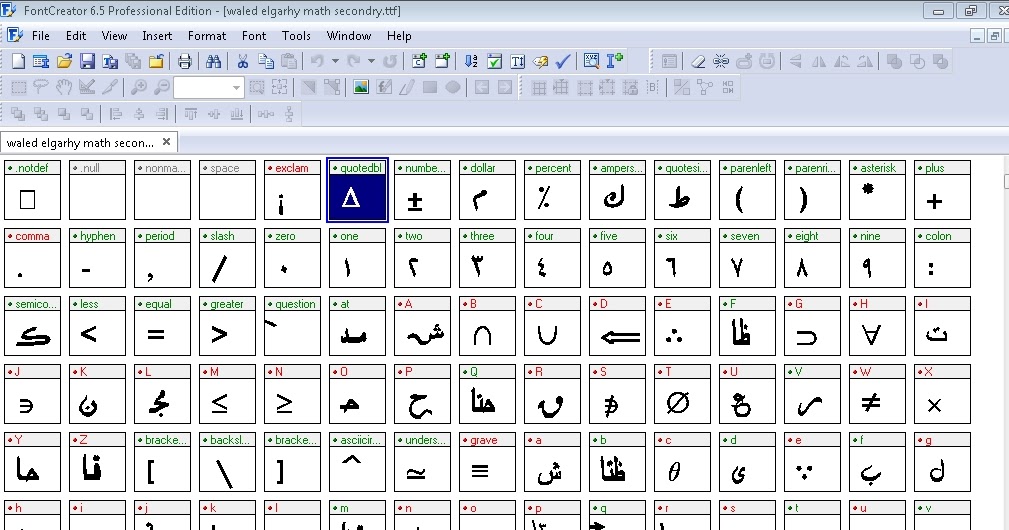
Task: Open the Window menu
Action: pos(349,36)
